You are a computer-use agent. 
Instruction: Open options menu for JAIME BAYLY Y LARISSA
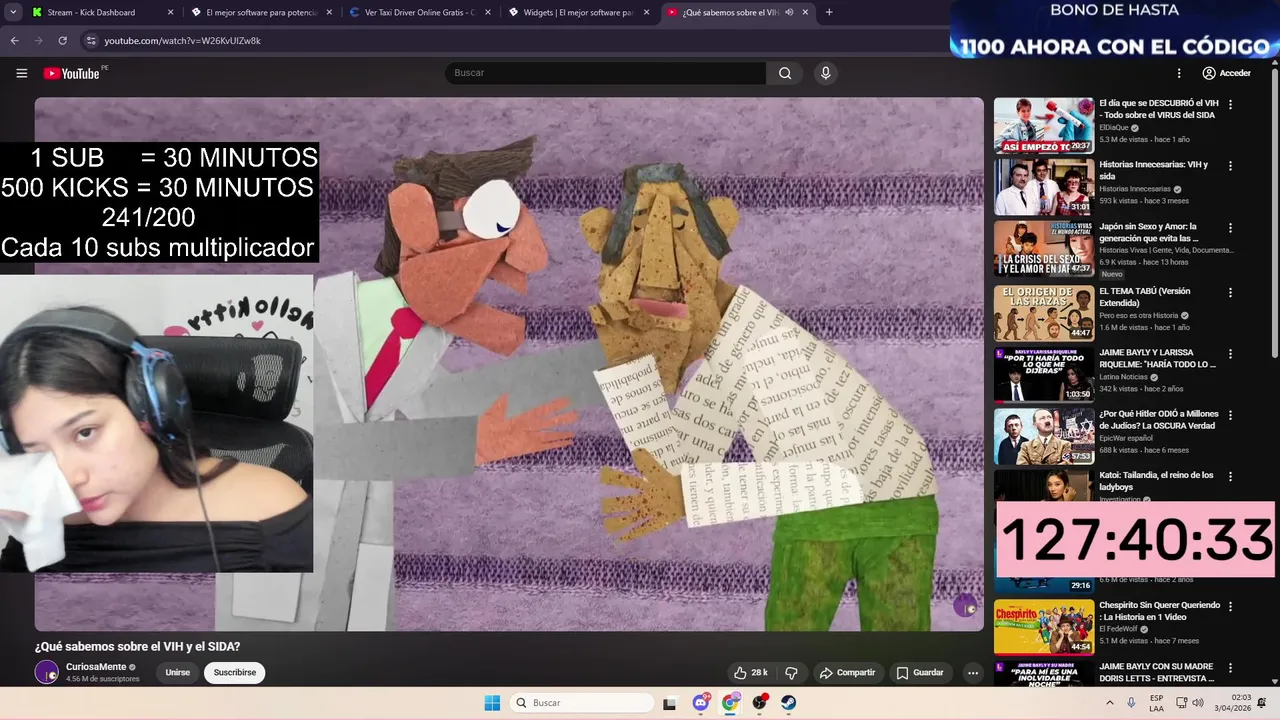tap(1231, 354)
